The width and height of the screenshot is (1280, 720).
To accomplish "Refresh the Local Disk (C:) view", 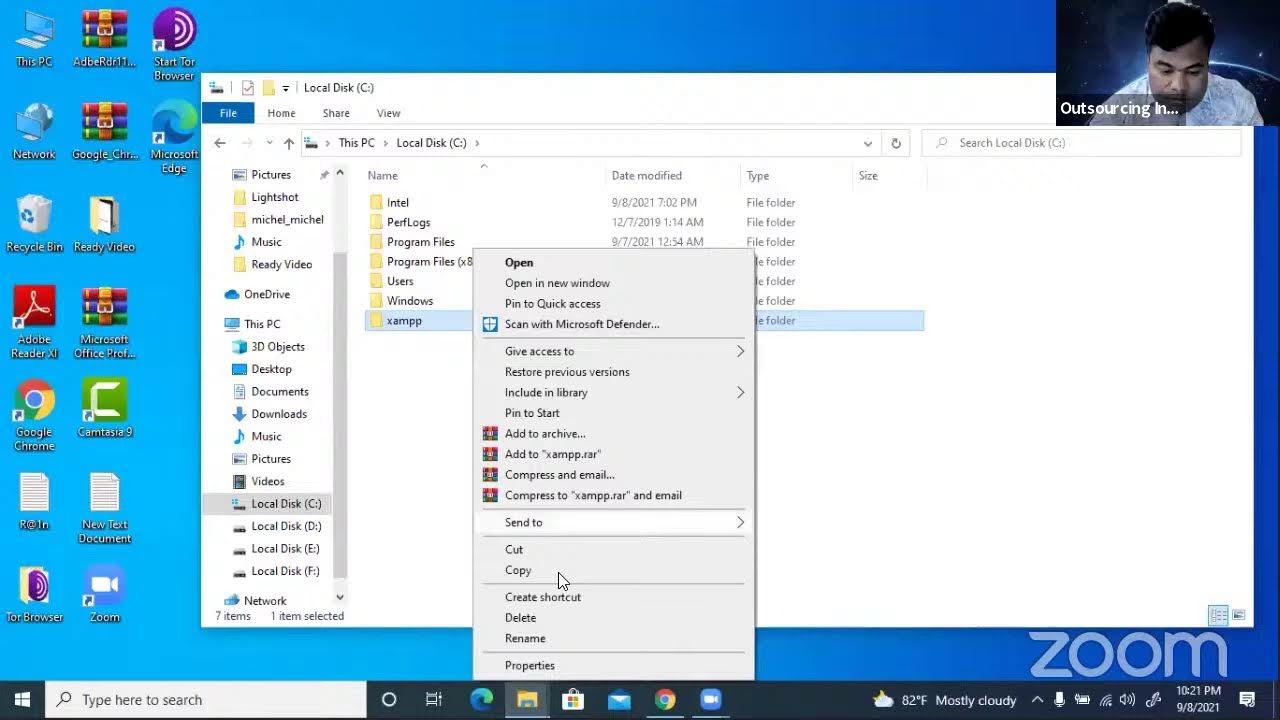I will pyautogui.click(x=896, y=143).
